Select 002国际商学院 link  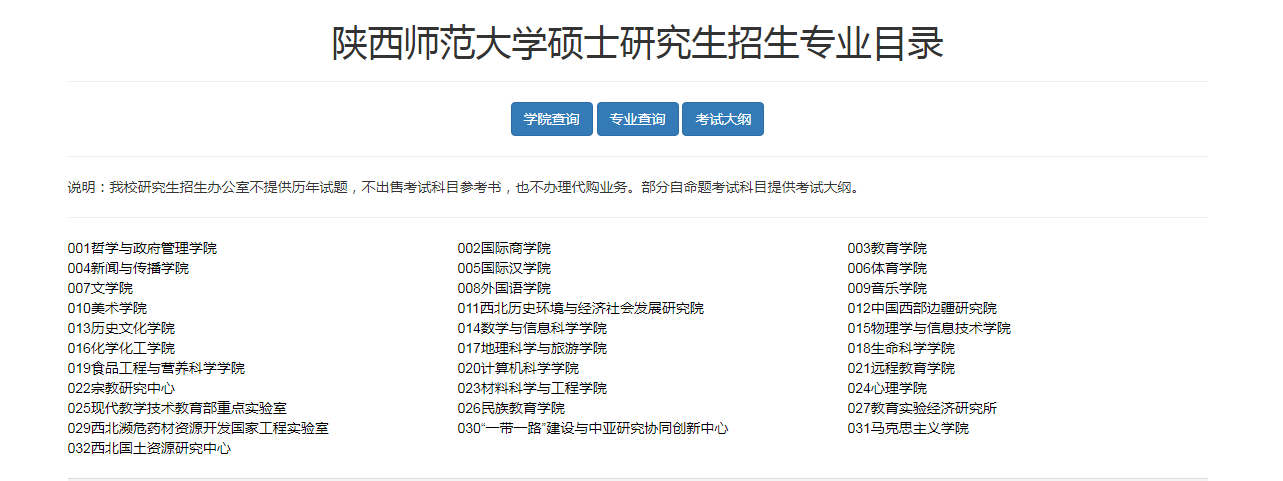(504, 248)
